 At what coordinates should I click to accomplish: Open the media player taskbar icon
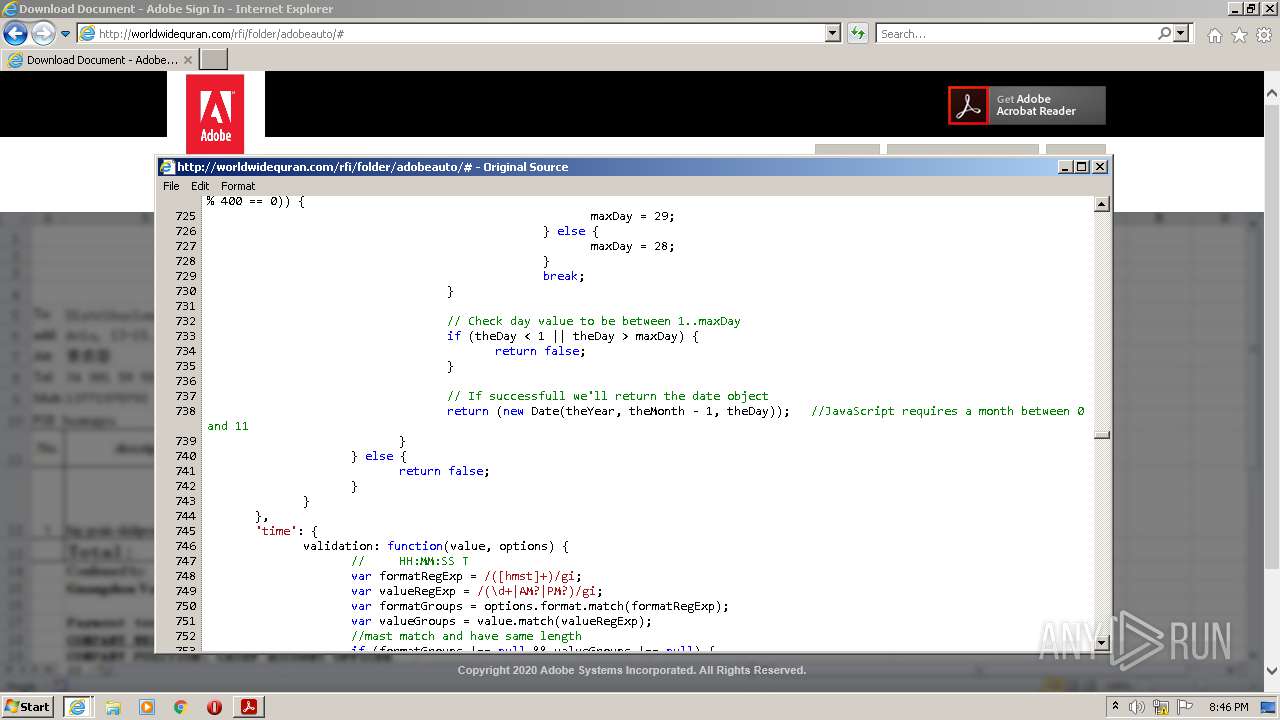[x=147, y=706]
